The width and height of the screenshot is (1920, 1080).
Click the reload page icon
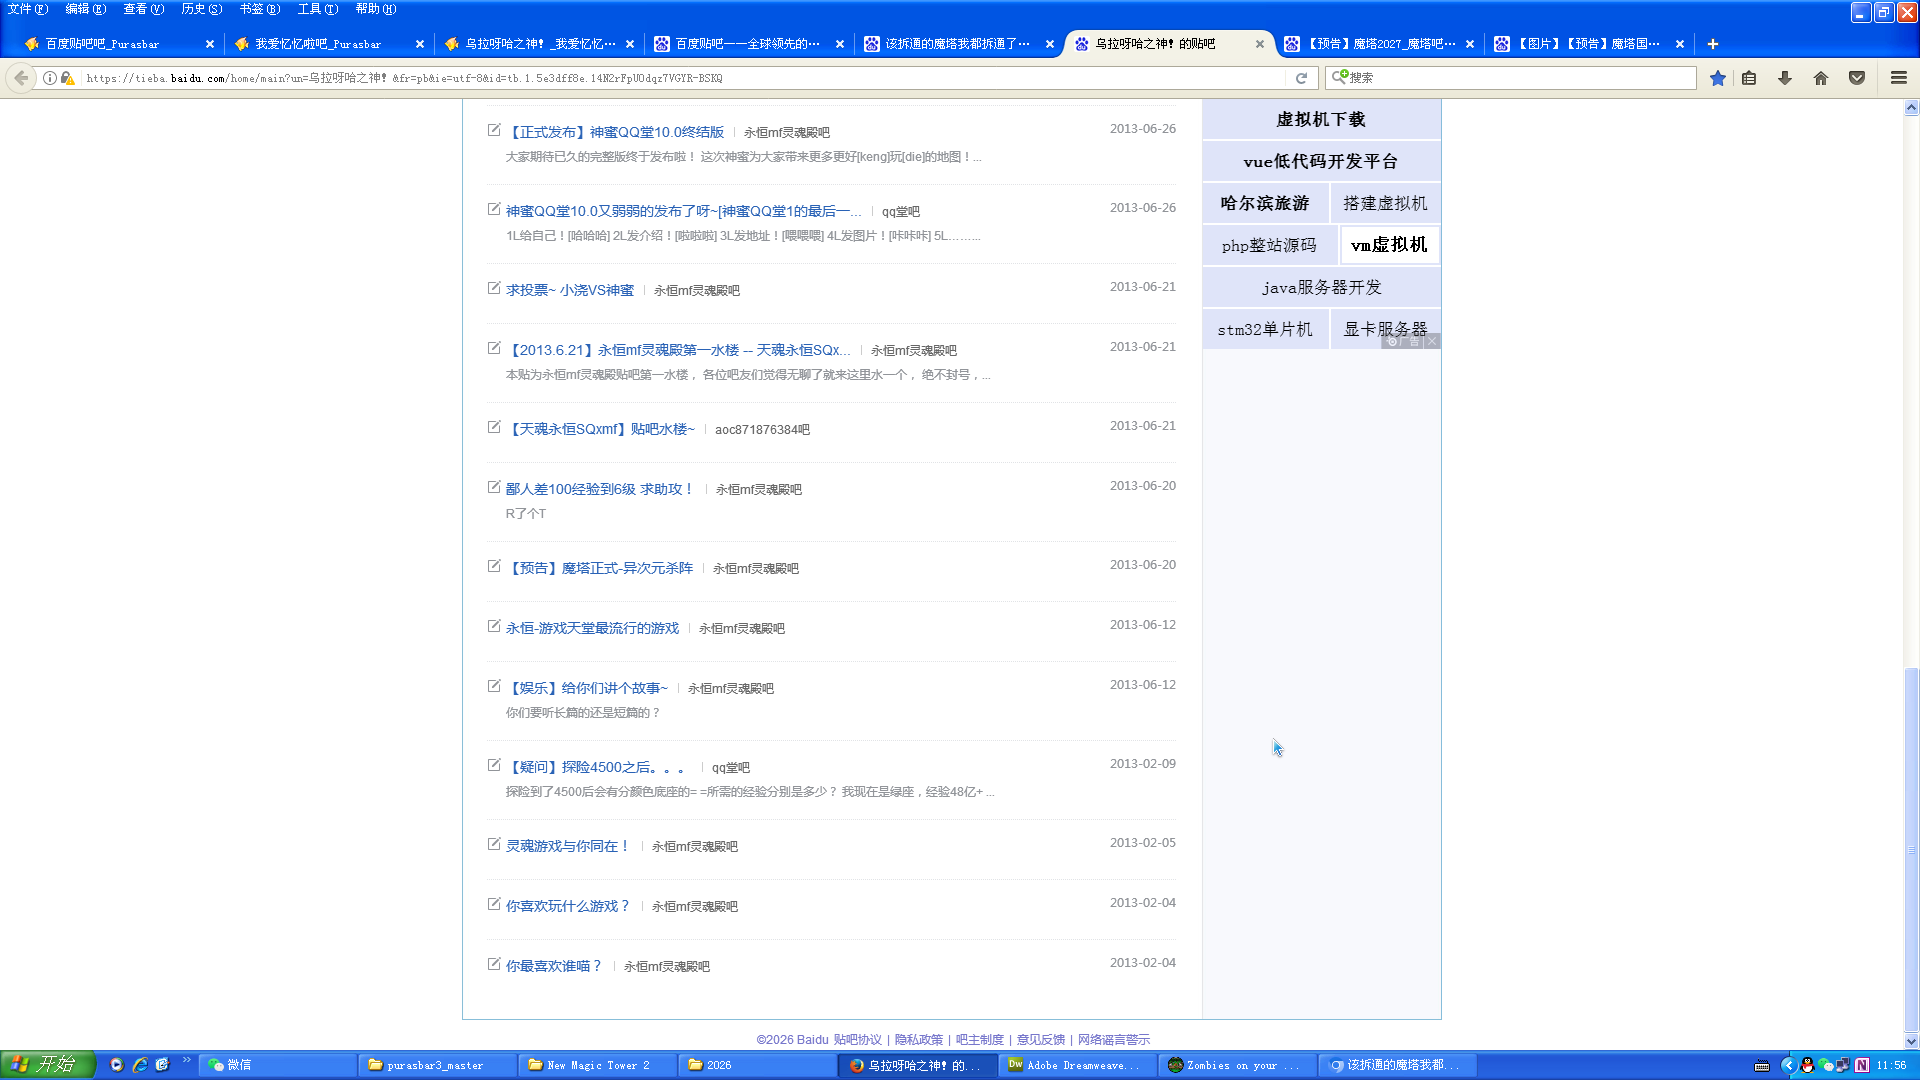pos(1301,78)
